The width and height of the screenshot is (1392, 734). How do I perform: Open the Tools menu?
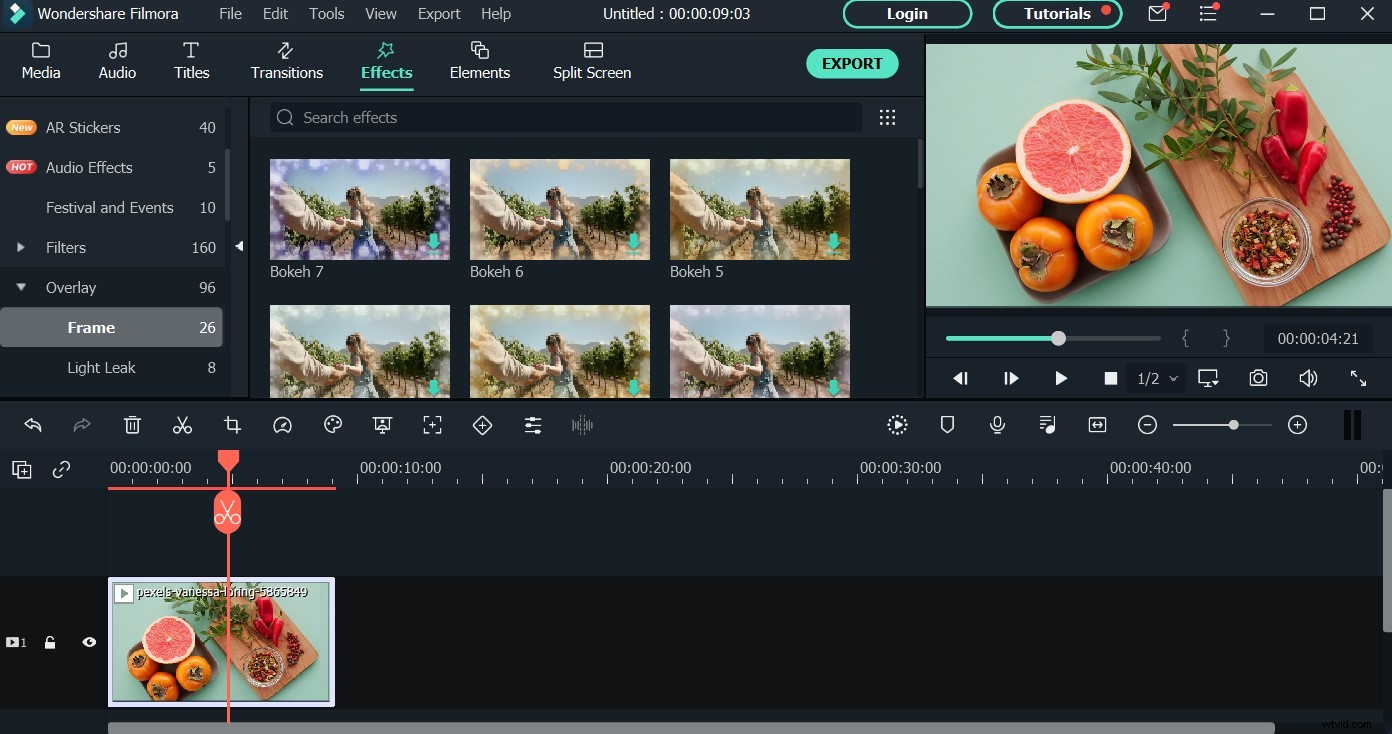[326, 13]
